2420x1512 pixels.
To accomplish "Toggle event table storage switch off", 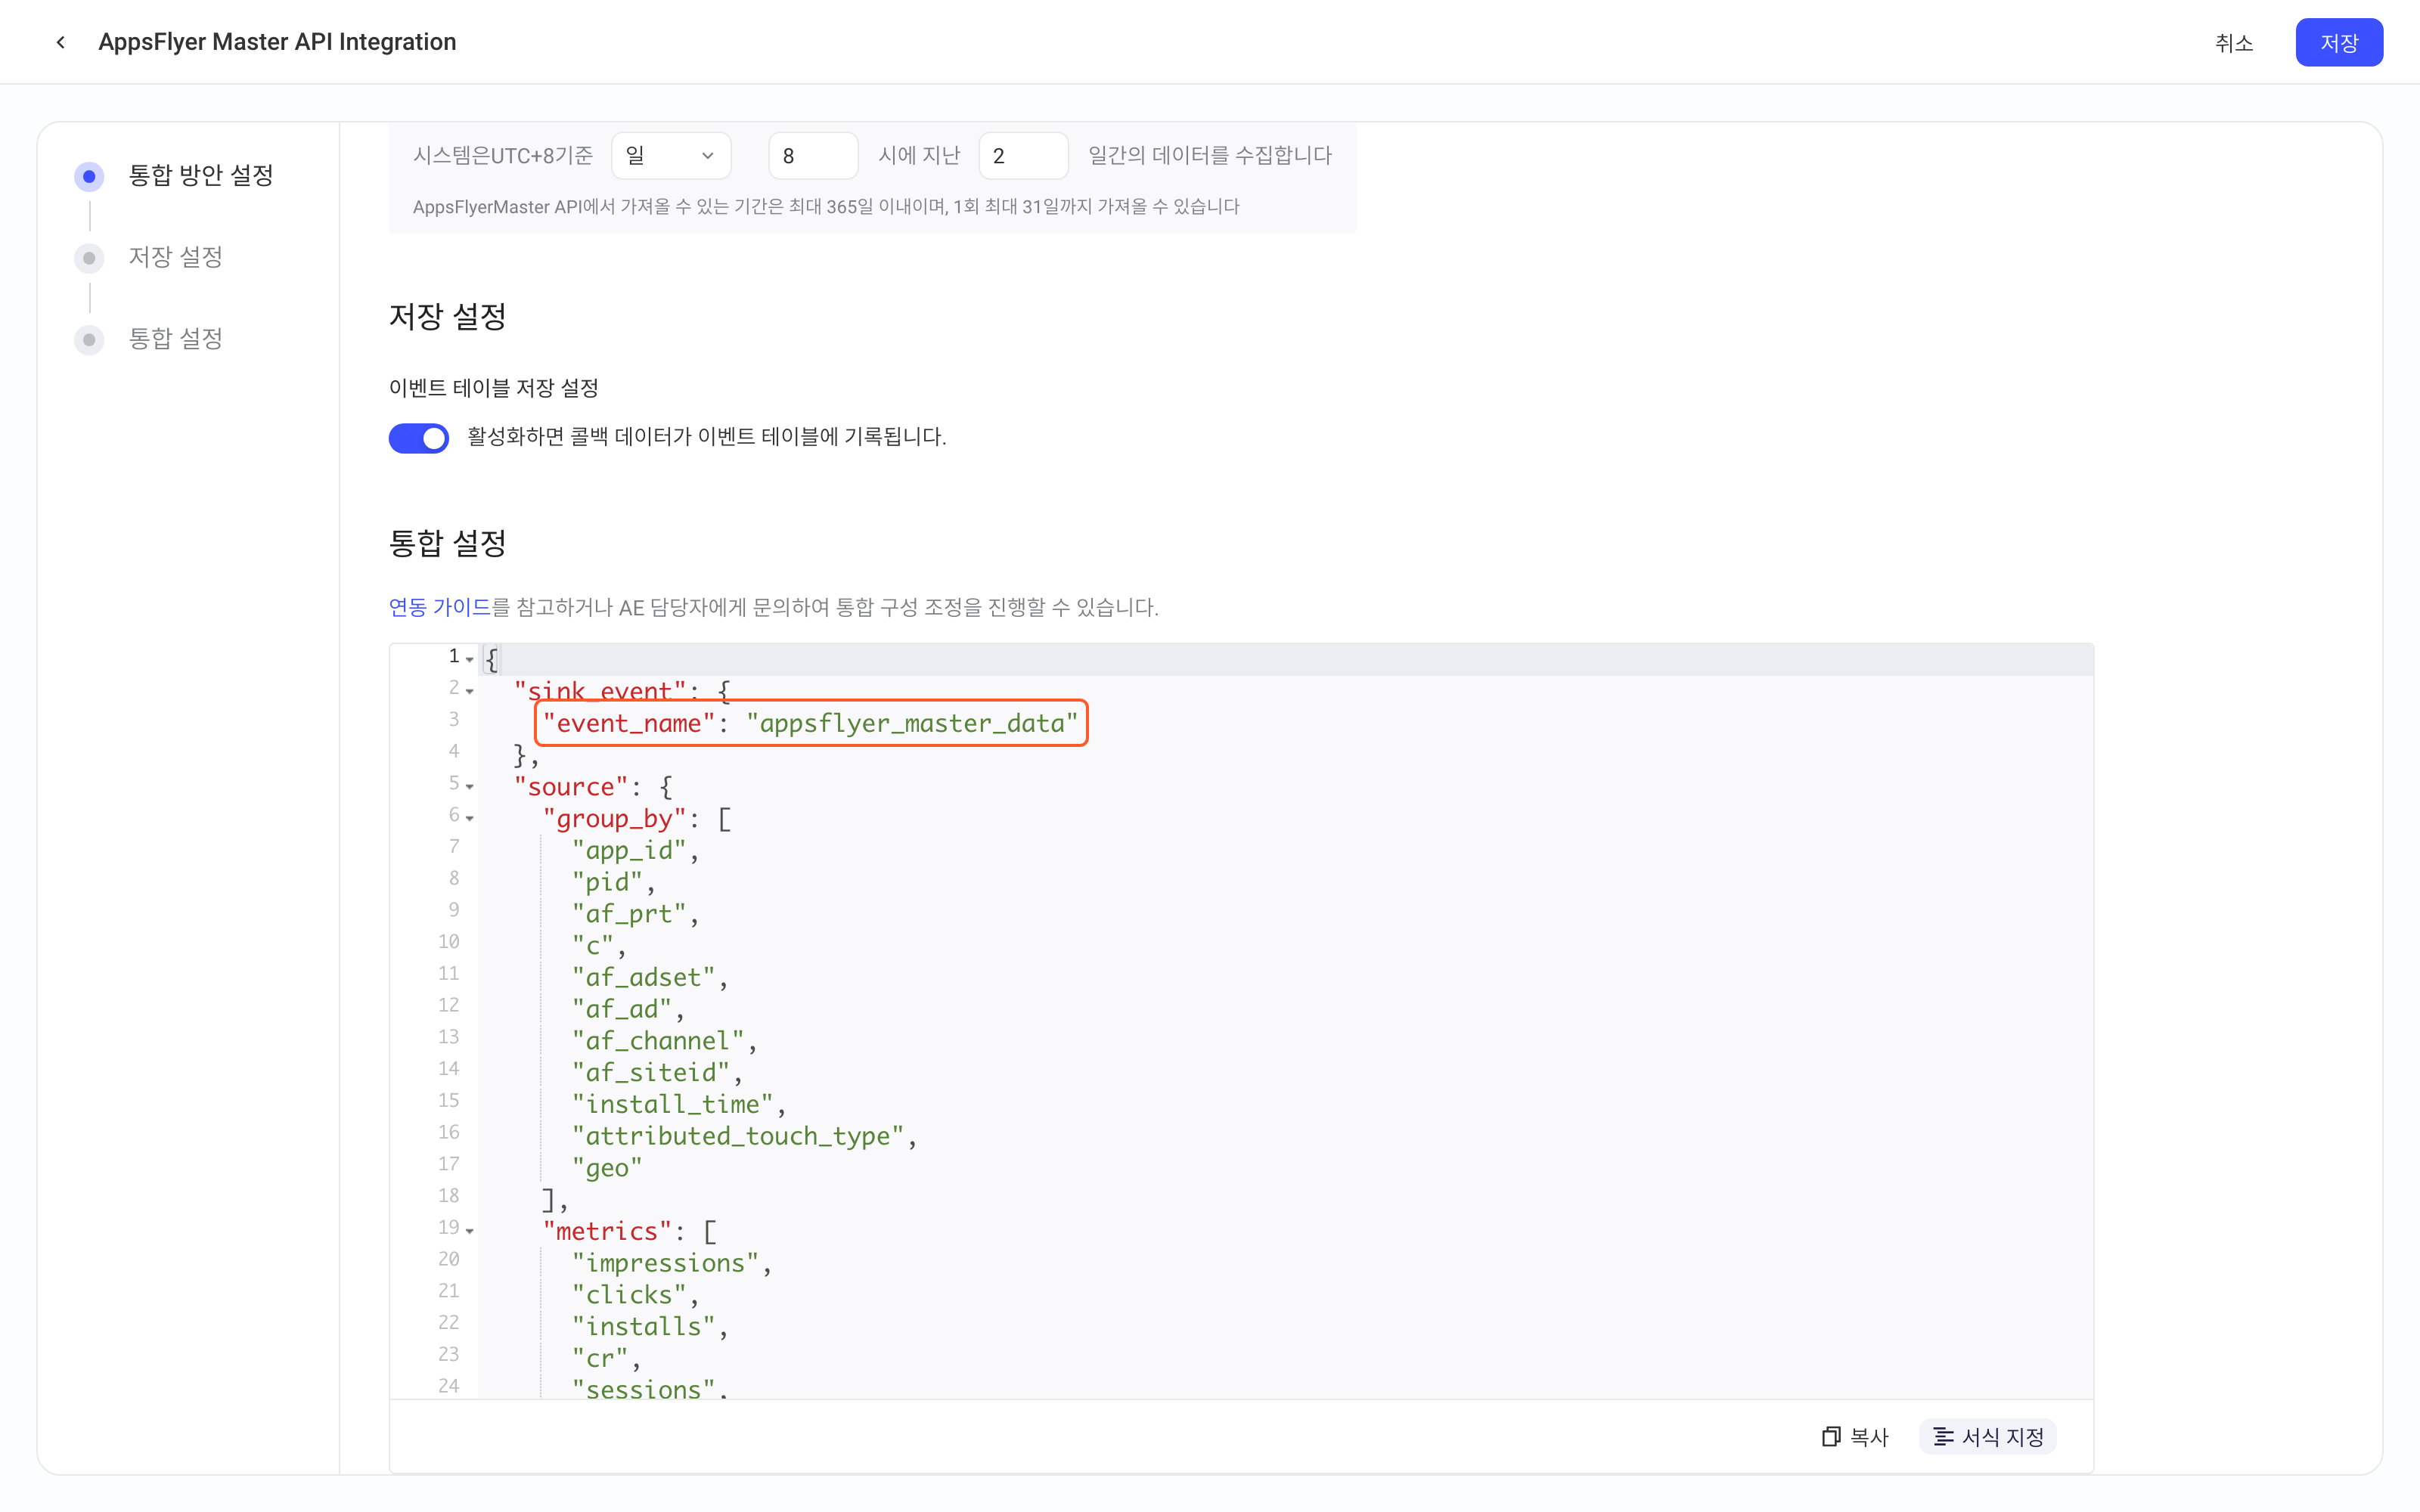I will coord(418,438).
